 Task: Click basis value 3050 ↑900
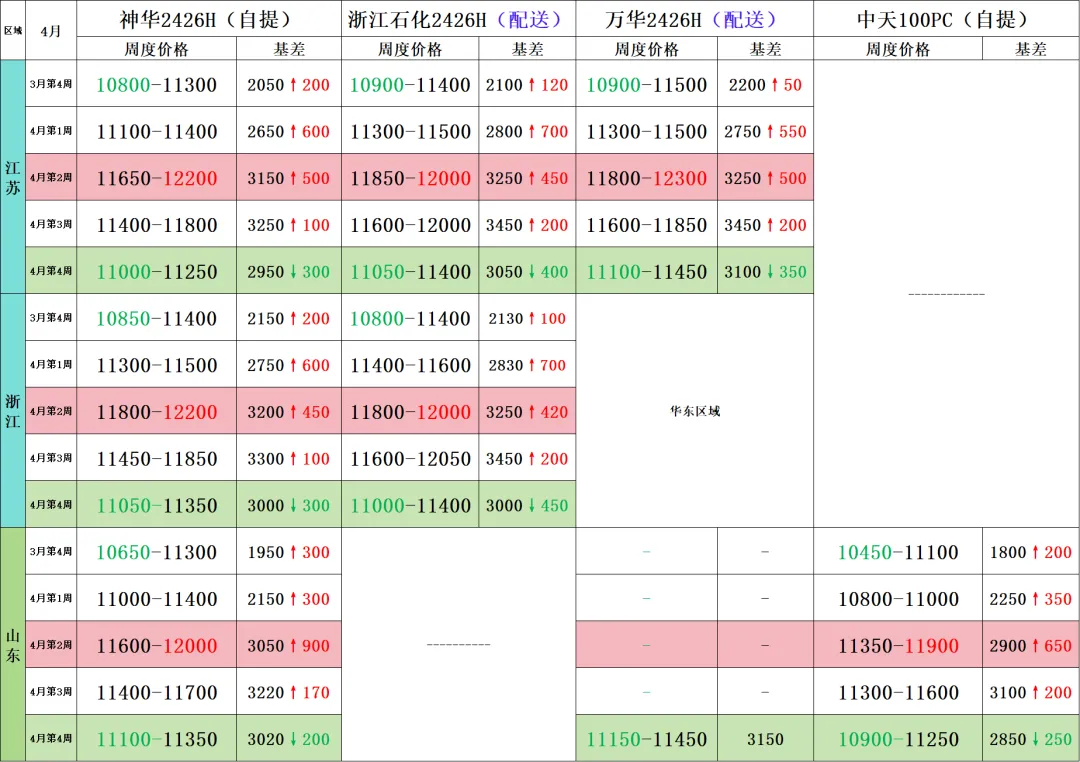(x=289, y=645)
